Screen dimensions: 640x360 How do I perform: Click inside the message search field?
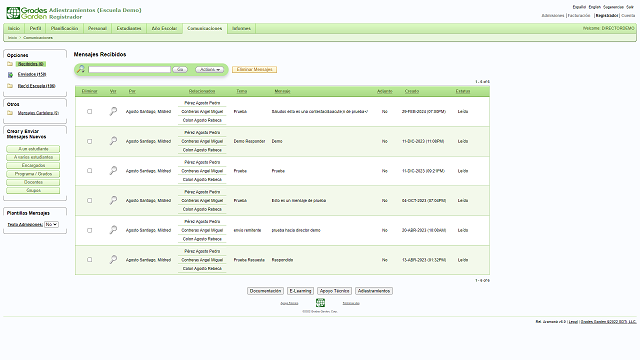point(129,69)
